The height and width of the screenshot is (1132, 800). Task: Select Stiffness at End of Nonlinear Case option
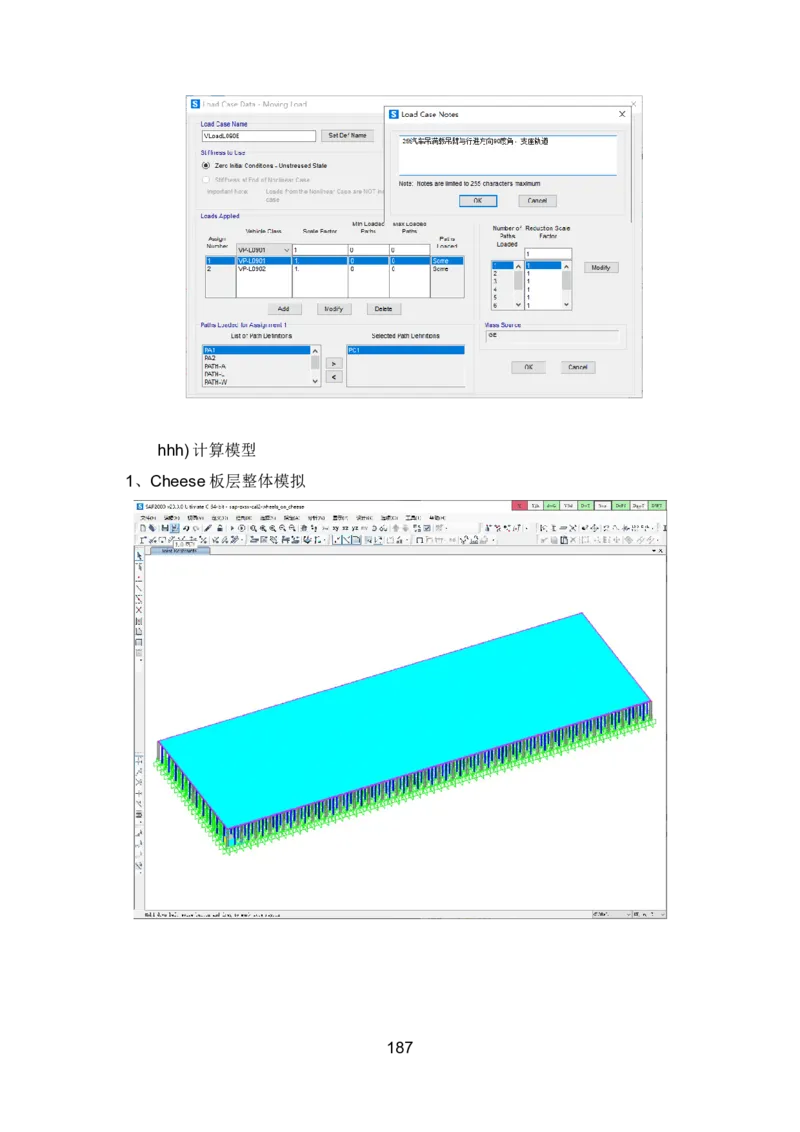(206, 180)
